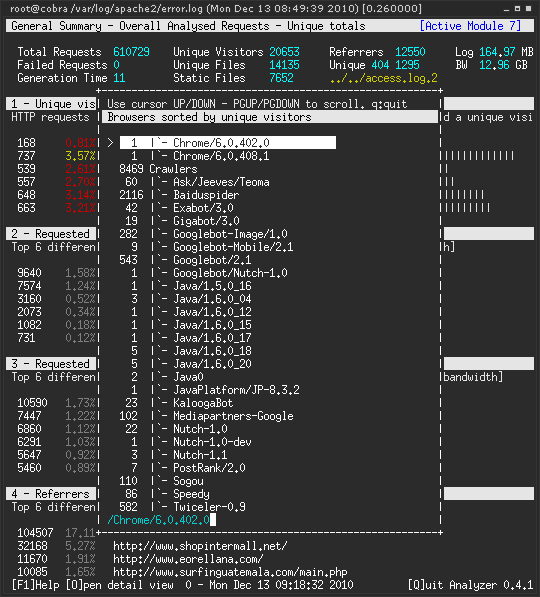Click the Unique Visitors value 20653
540x597 pixels.
284,52
